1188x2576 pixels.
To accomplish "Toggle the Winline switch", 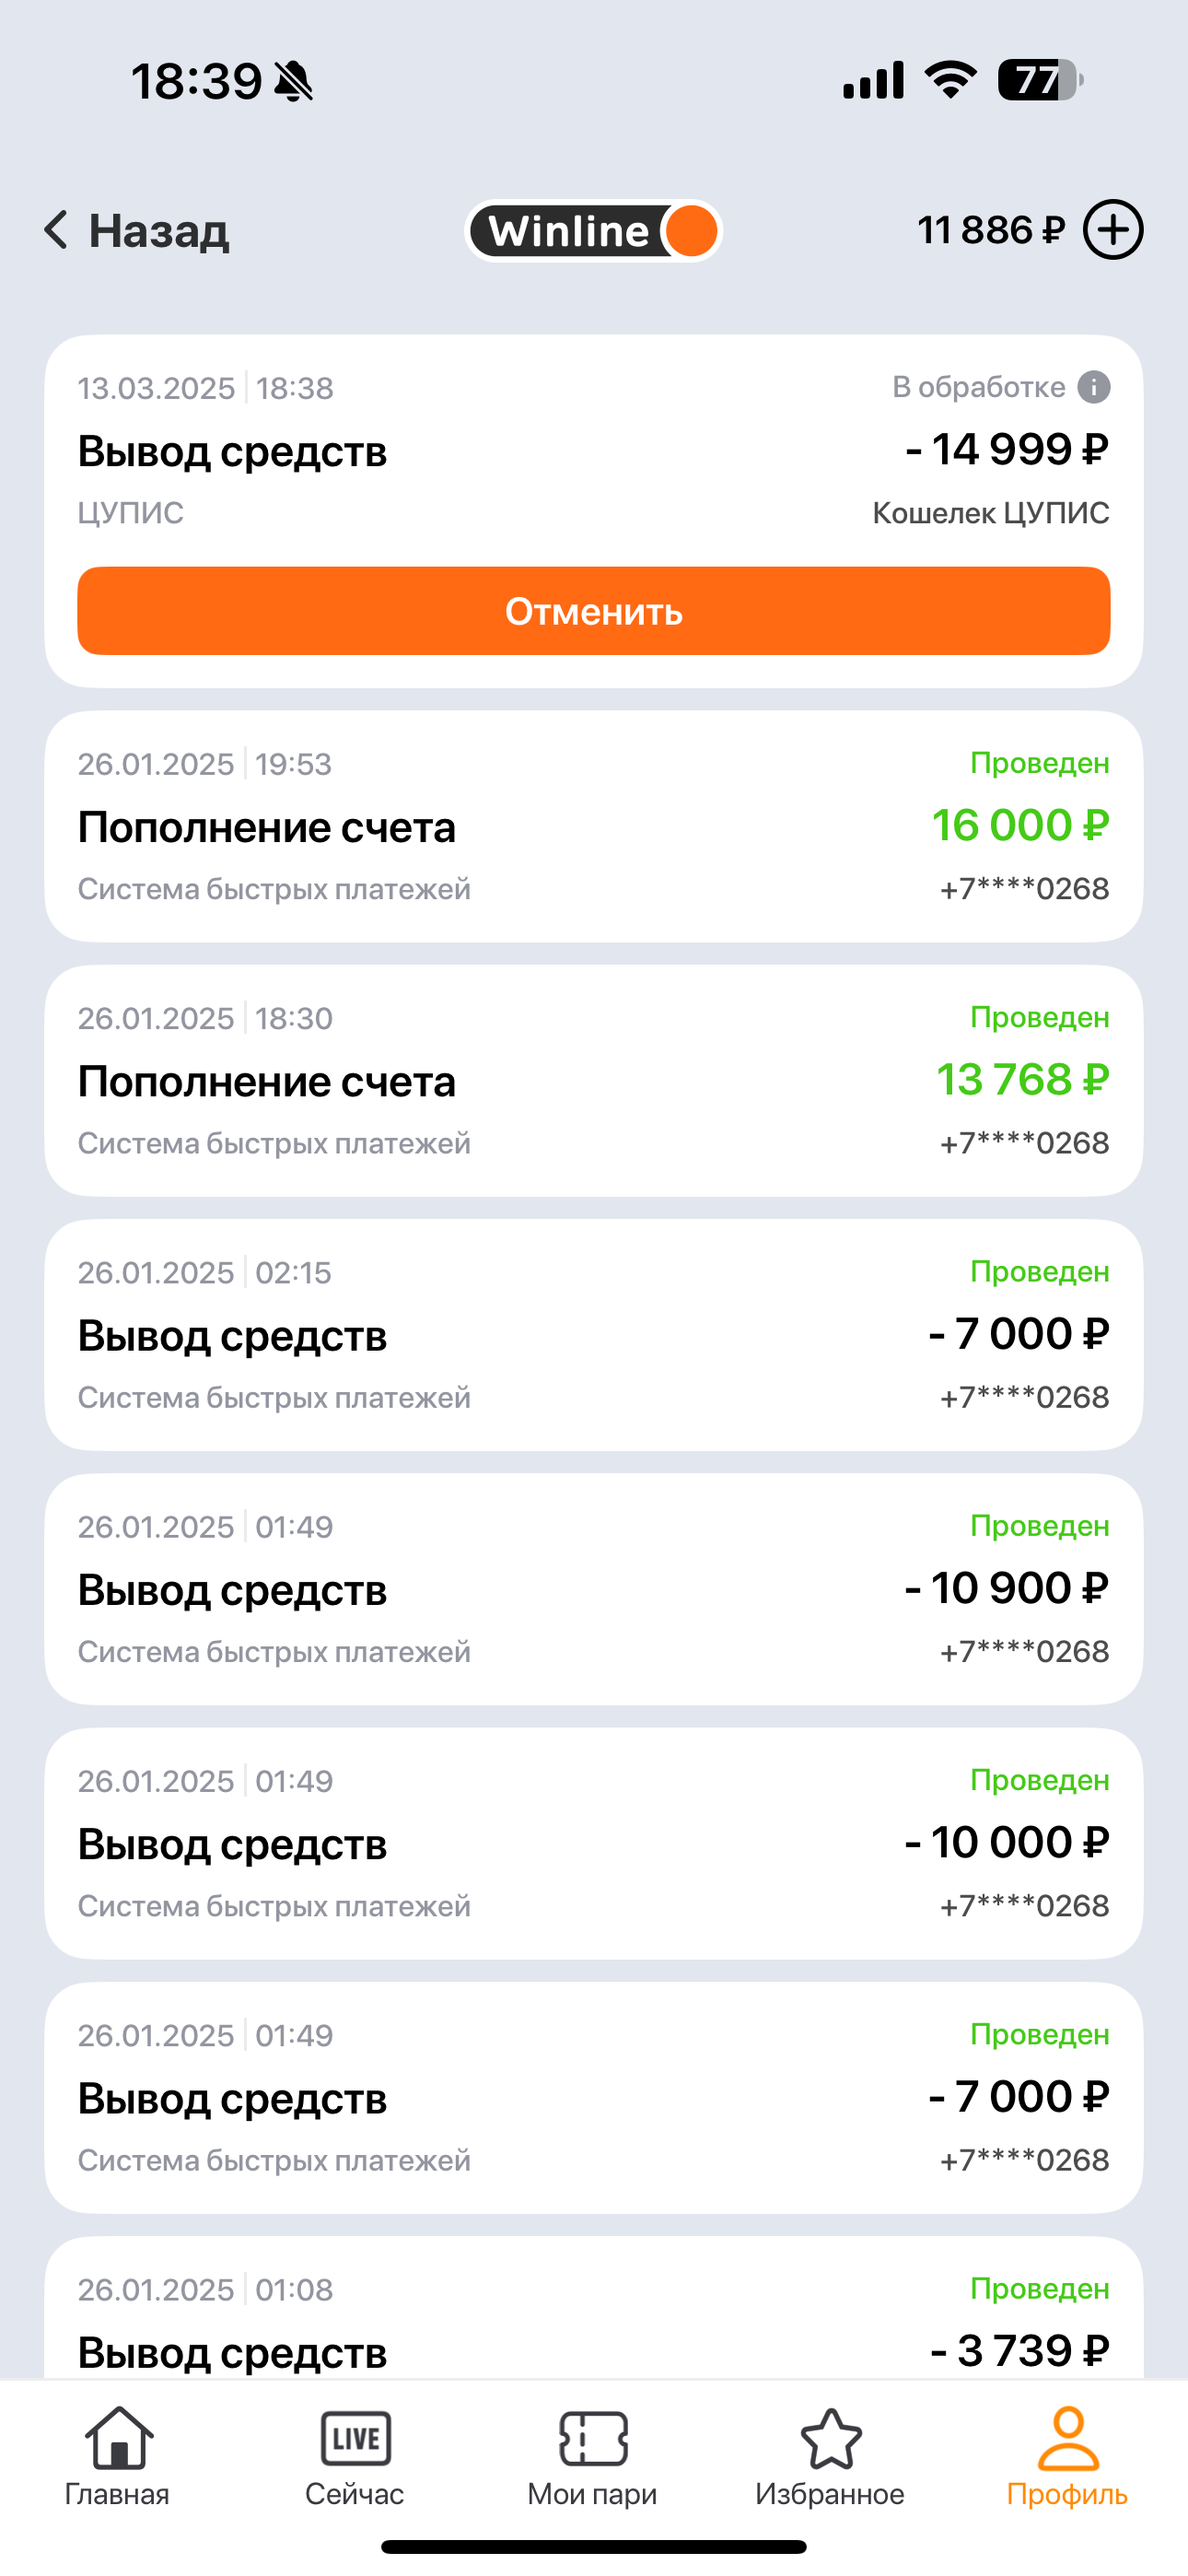I will coord(594,231).
